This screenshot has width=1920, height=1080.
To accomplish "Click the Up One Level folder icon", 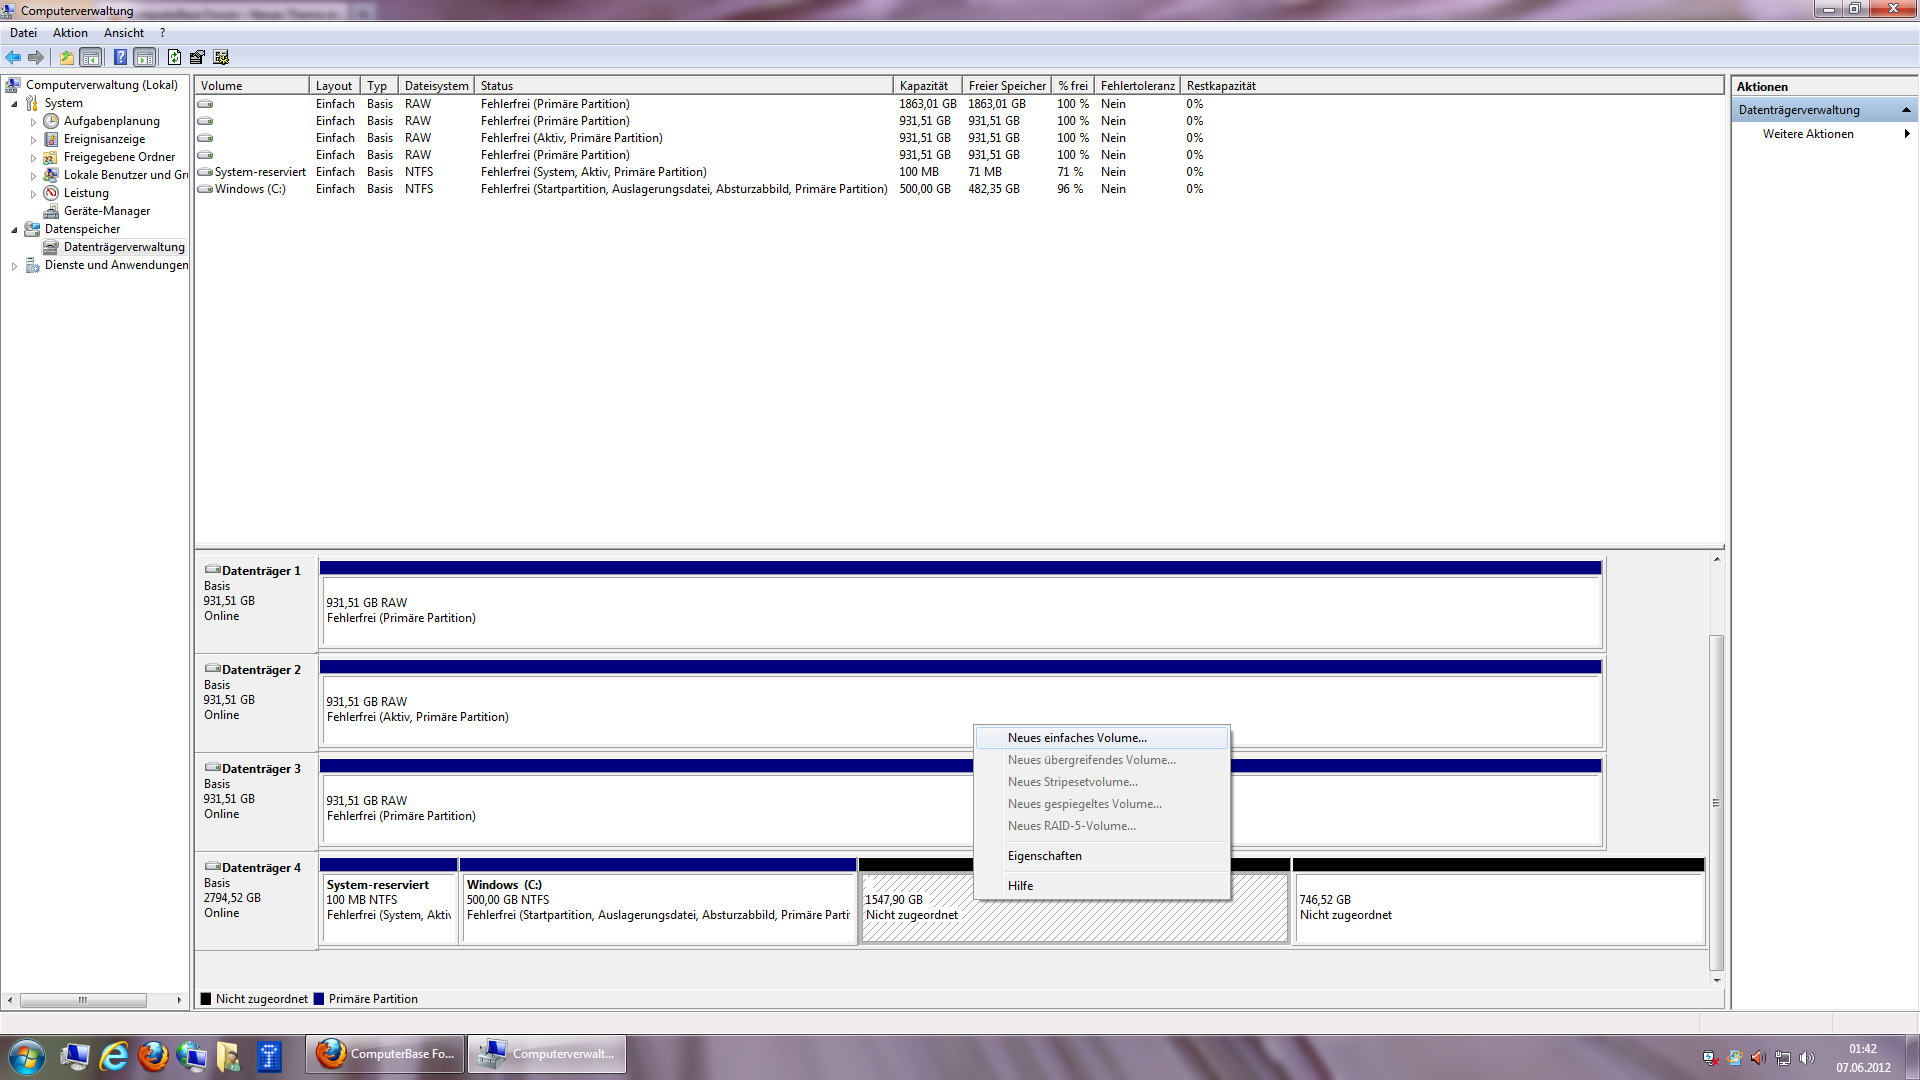I will [66, 57].
